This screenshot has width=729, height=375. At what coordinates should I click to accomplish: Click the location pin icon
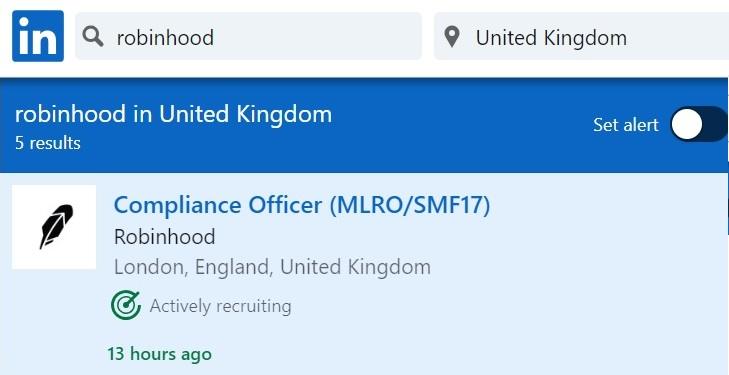coord(451,37)
